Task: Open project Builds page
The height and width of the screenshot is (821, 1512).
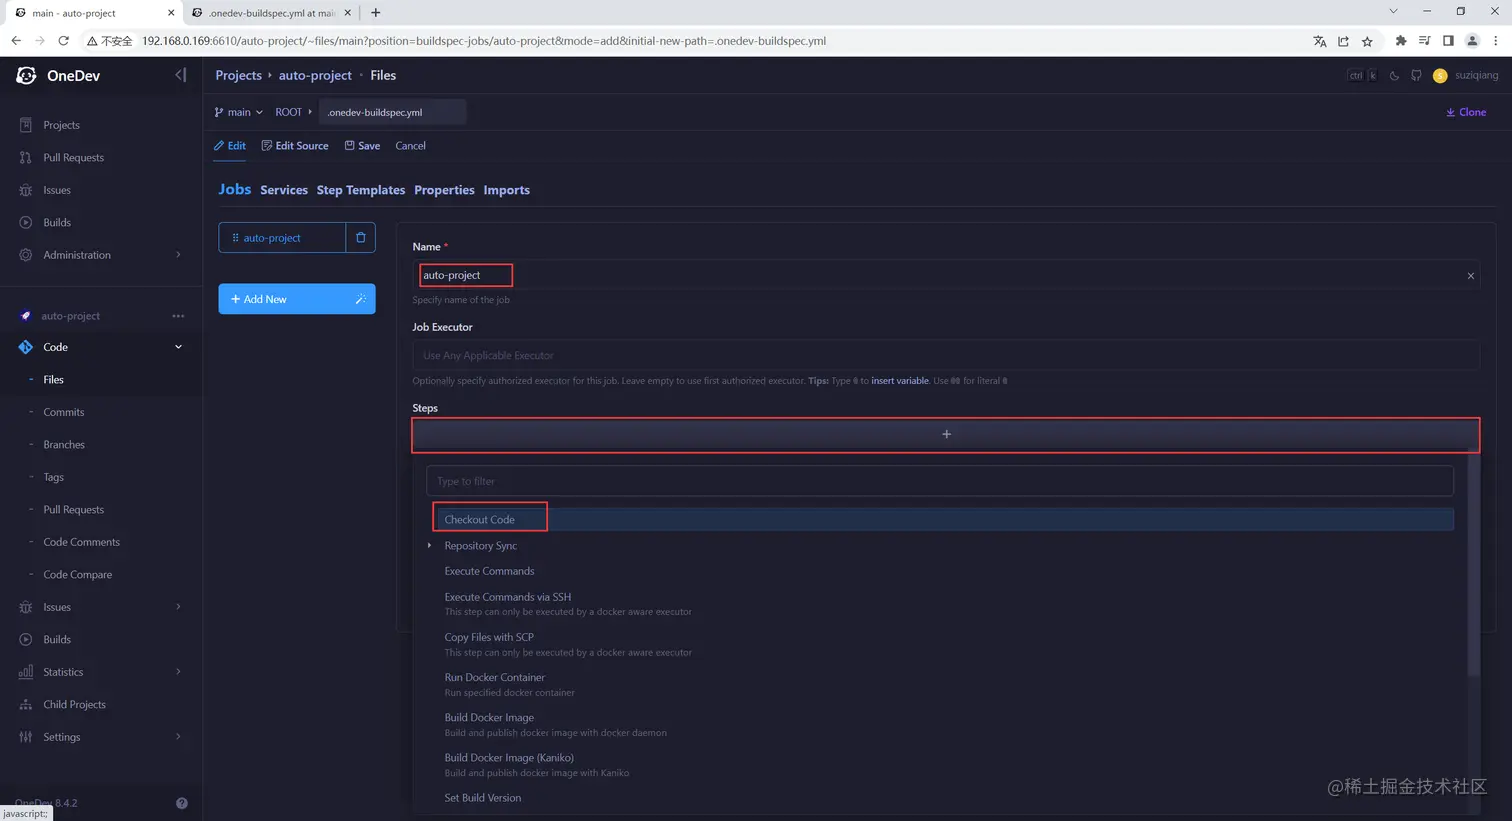Action: (57, 640)
